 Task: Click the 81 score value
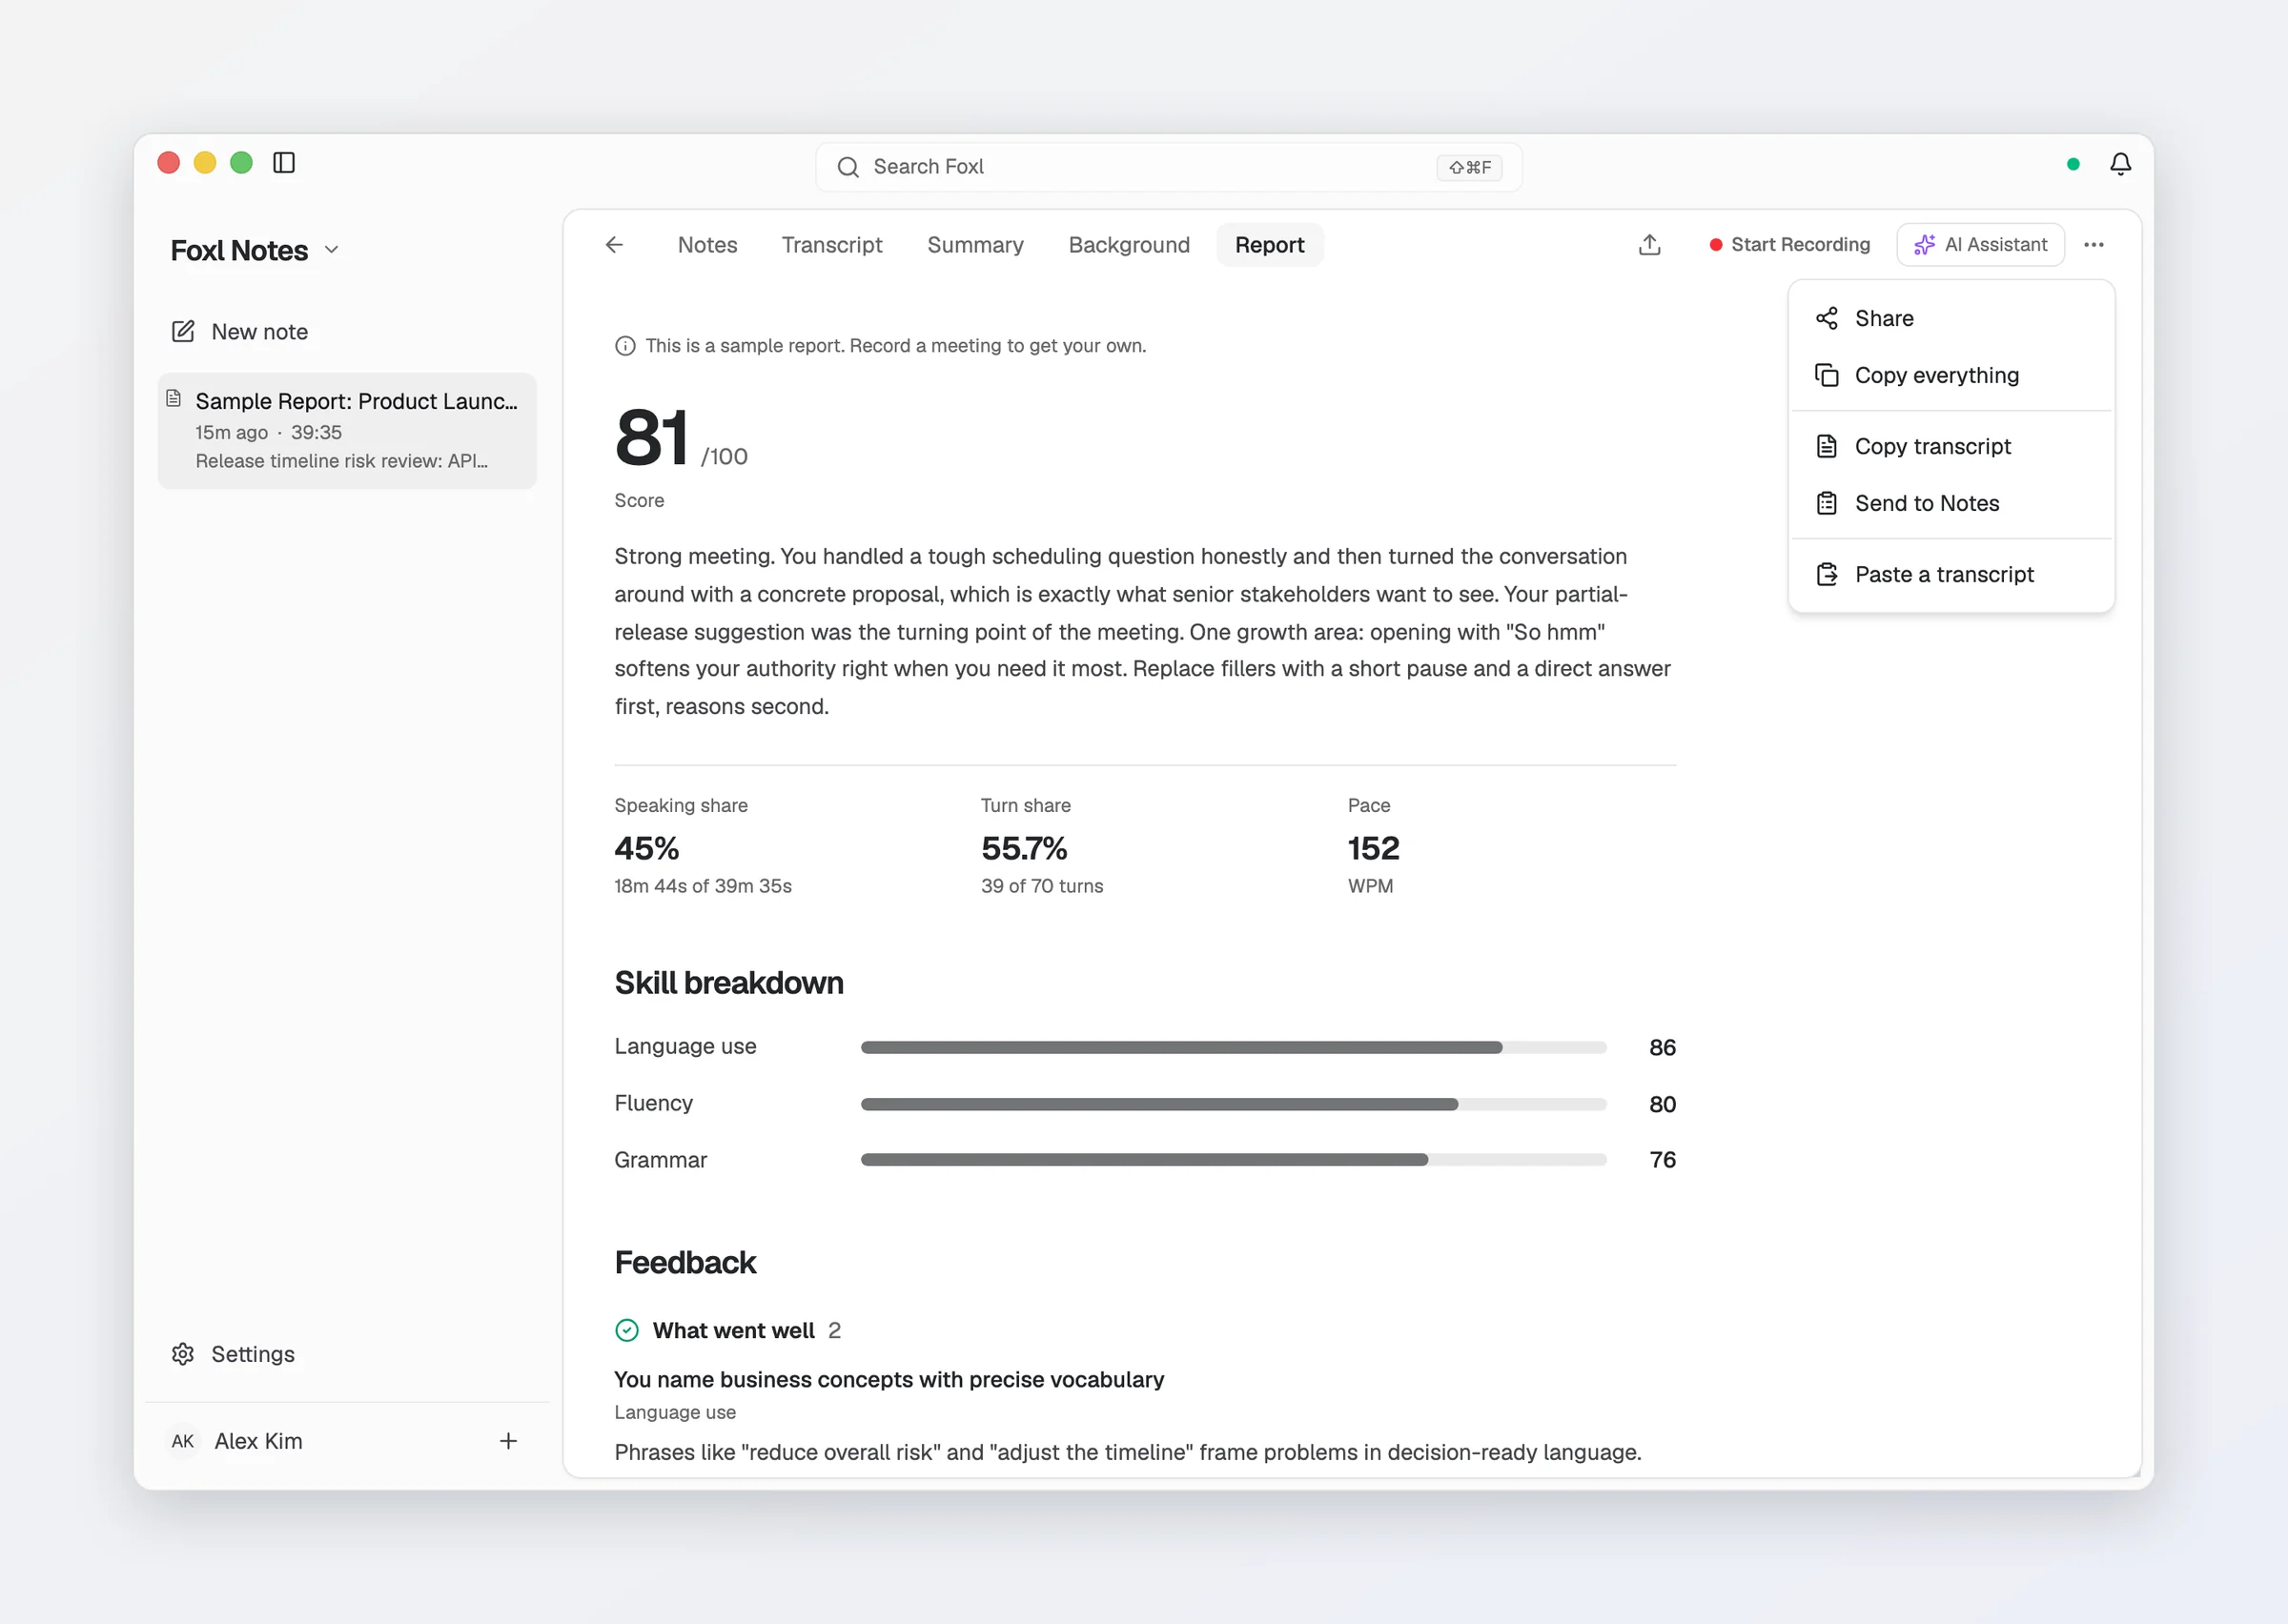651,438
